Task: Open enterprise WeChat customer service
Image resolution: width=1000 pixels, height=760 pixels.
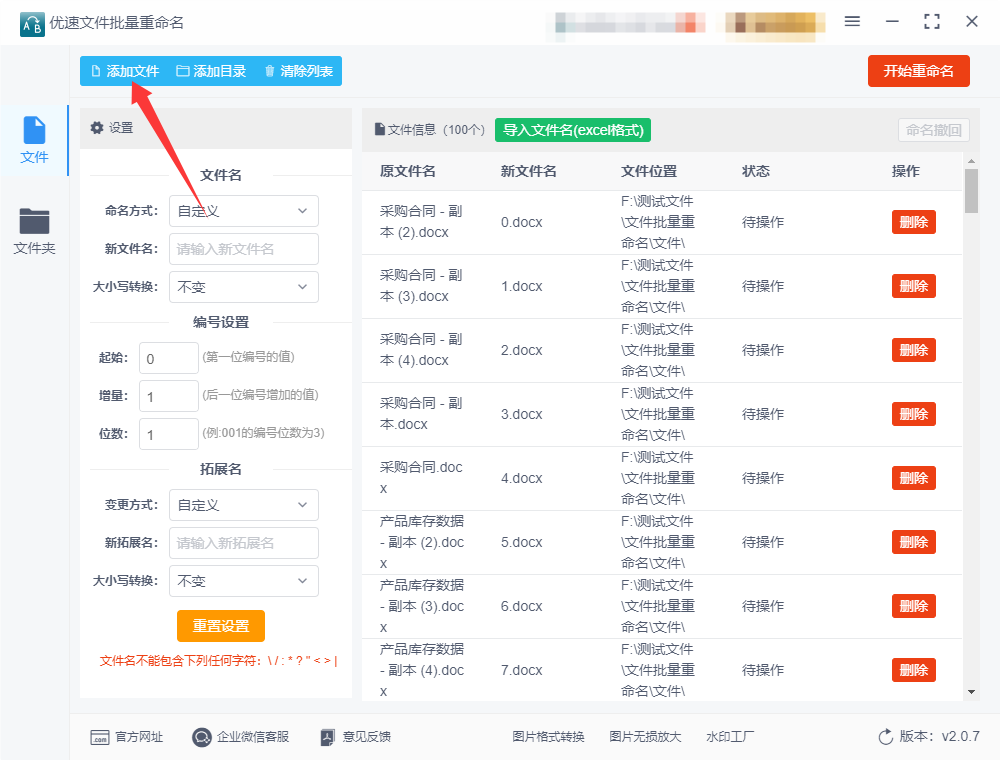Action: [253, 737]
